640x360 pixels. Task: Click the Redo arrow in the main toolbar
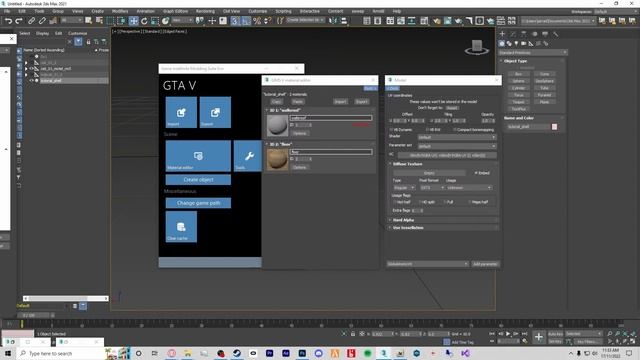click(19, 21)
